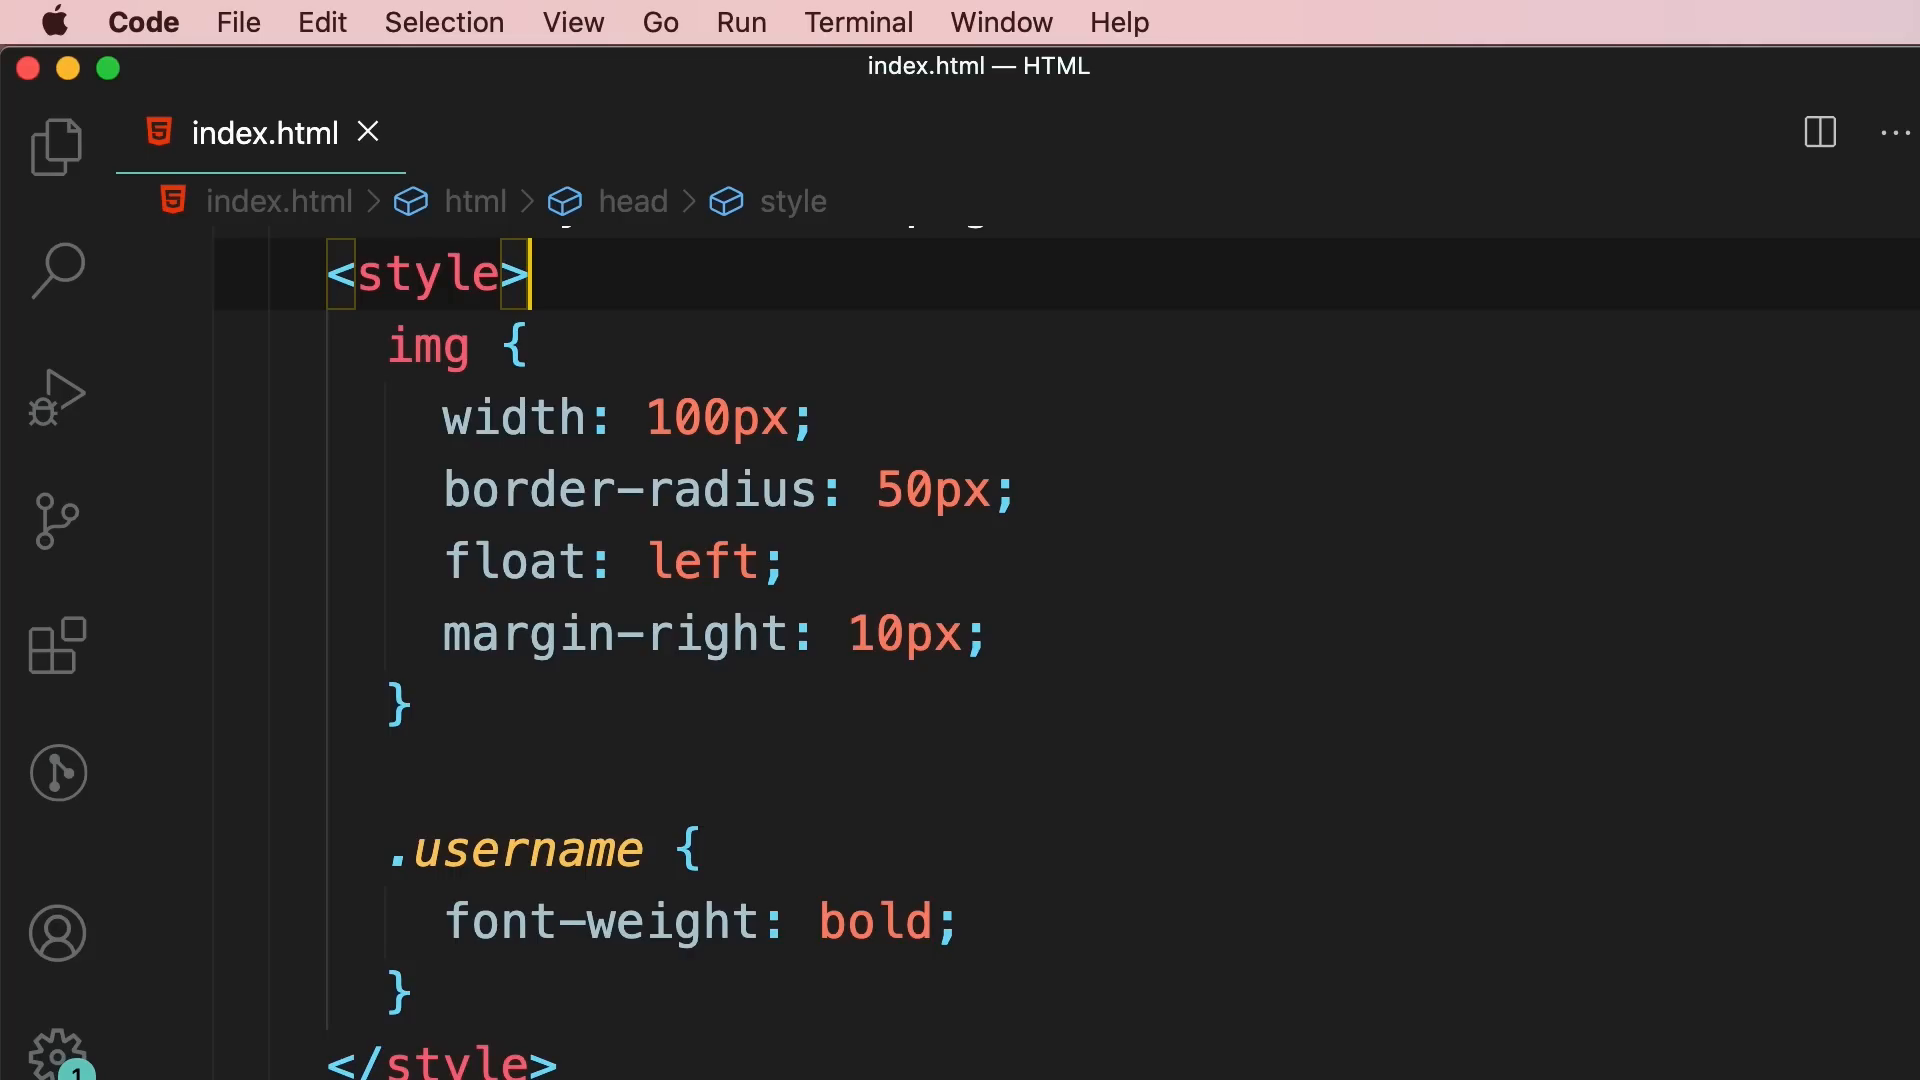The image size is (1920, 1080).
Task: Click the img selector in CSS
Action: [428, 347]
